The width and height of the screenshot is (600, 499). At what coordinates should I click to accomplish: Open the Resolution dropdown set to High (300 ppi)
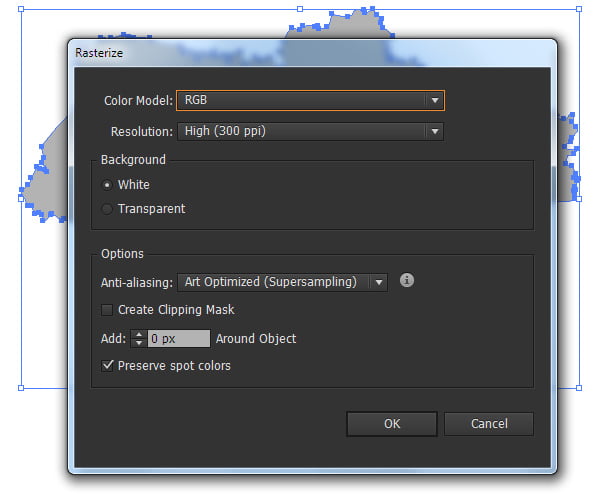click(x=310, y=131)
